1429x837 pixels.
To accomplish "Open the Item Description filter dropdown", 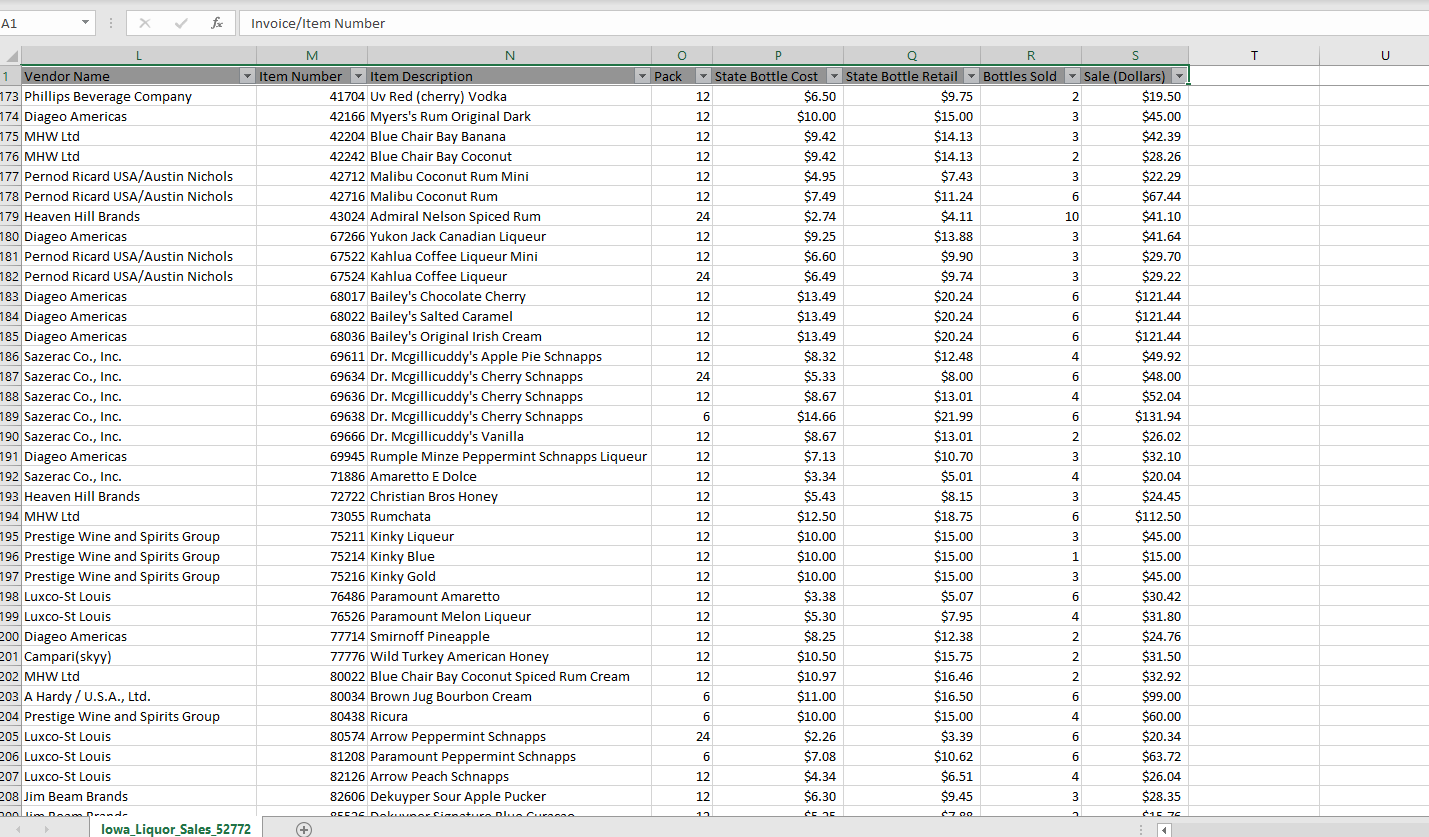I will [642, 76].
